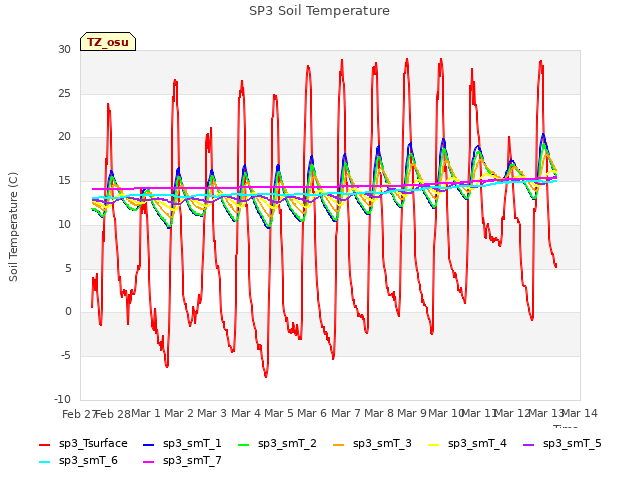640x480 pixels.
Task: Click the chart title SP3 Soil Temperature
Action: click(319, 11)
